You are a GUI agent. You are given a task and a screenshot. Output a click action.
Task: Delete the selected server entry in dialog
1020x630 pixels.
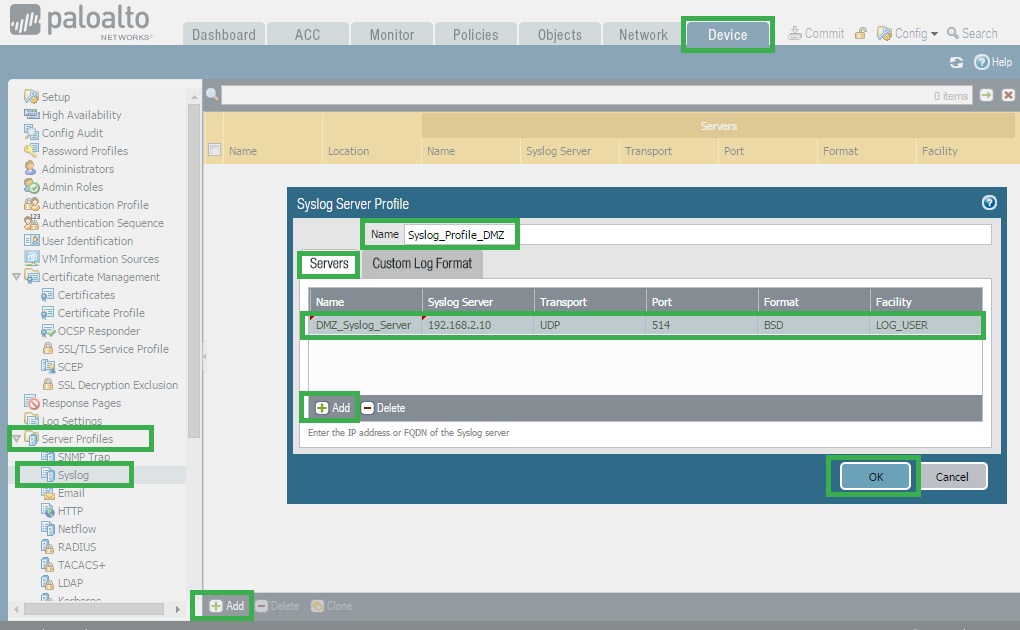[x=383, y=408]
